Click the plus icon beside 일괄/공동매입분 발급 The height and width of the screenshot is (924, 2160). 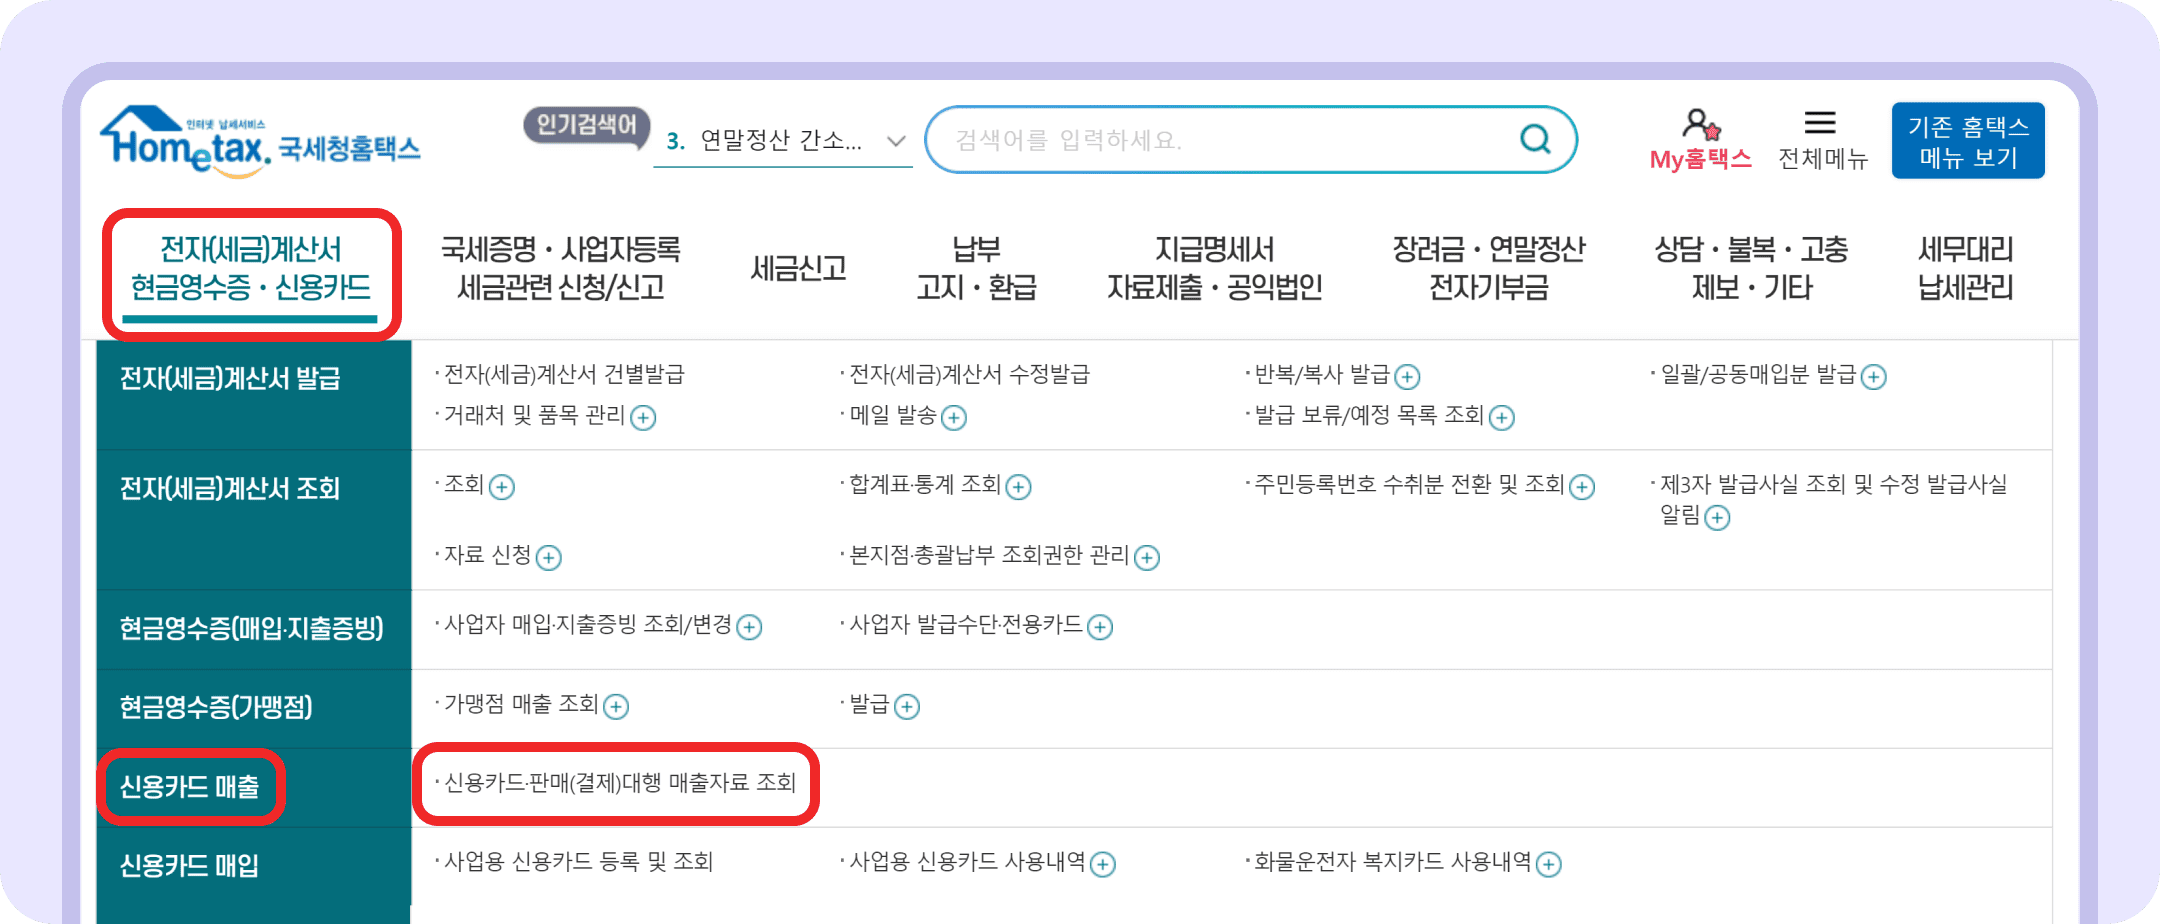coord(1875,377)
